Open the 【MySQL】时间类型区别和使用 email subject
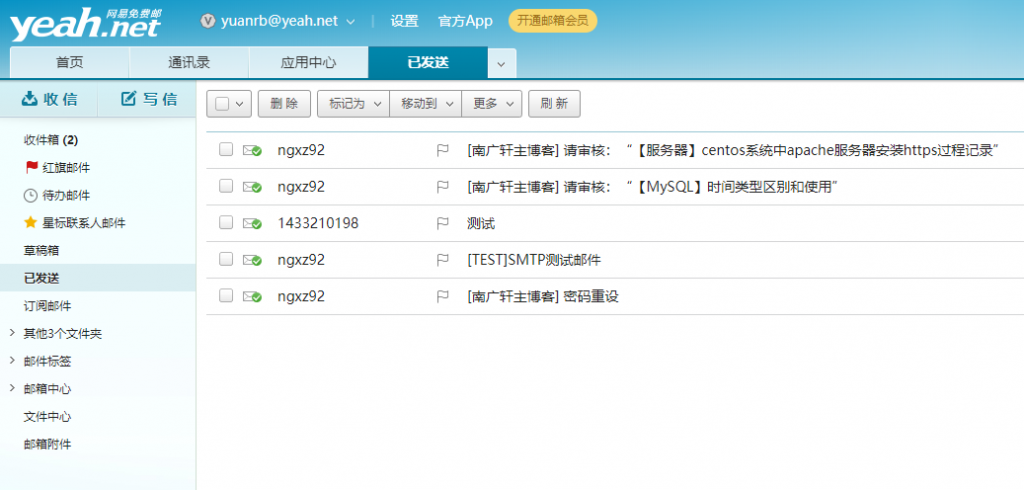 click(652, 187)
